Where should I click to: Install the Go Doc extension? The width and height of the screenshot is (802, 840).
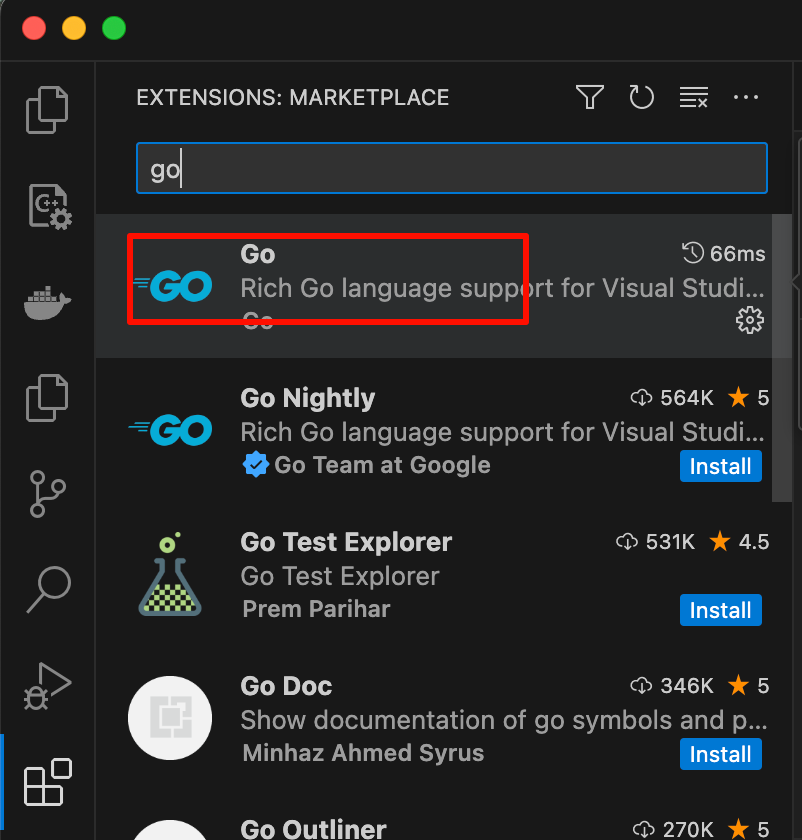pos(721,754)
